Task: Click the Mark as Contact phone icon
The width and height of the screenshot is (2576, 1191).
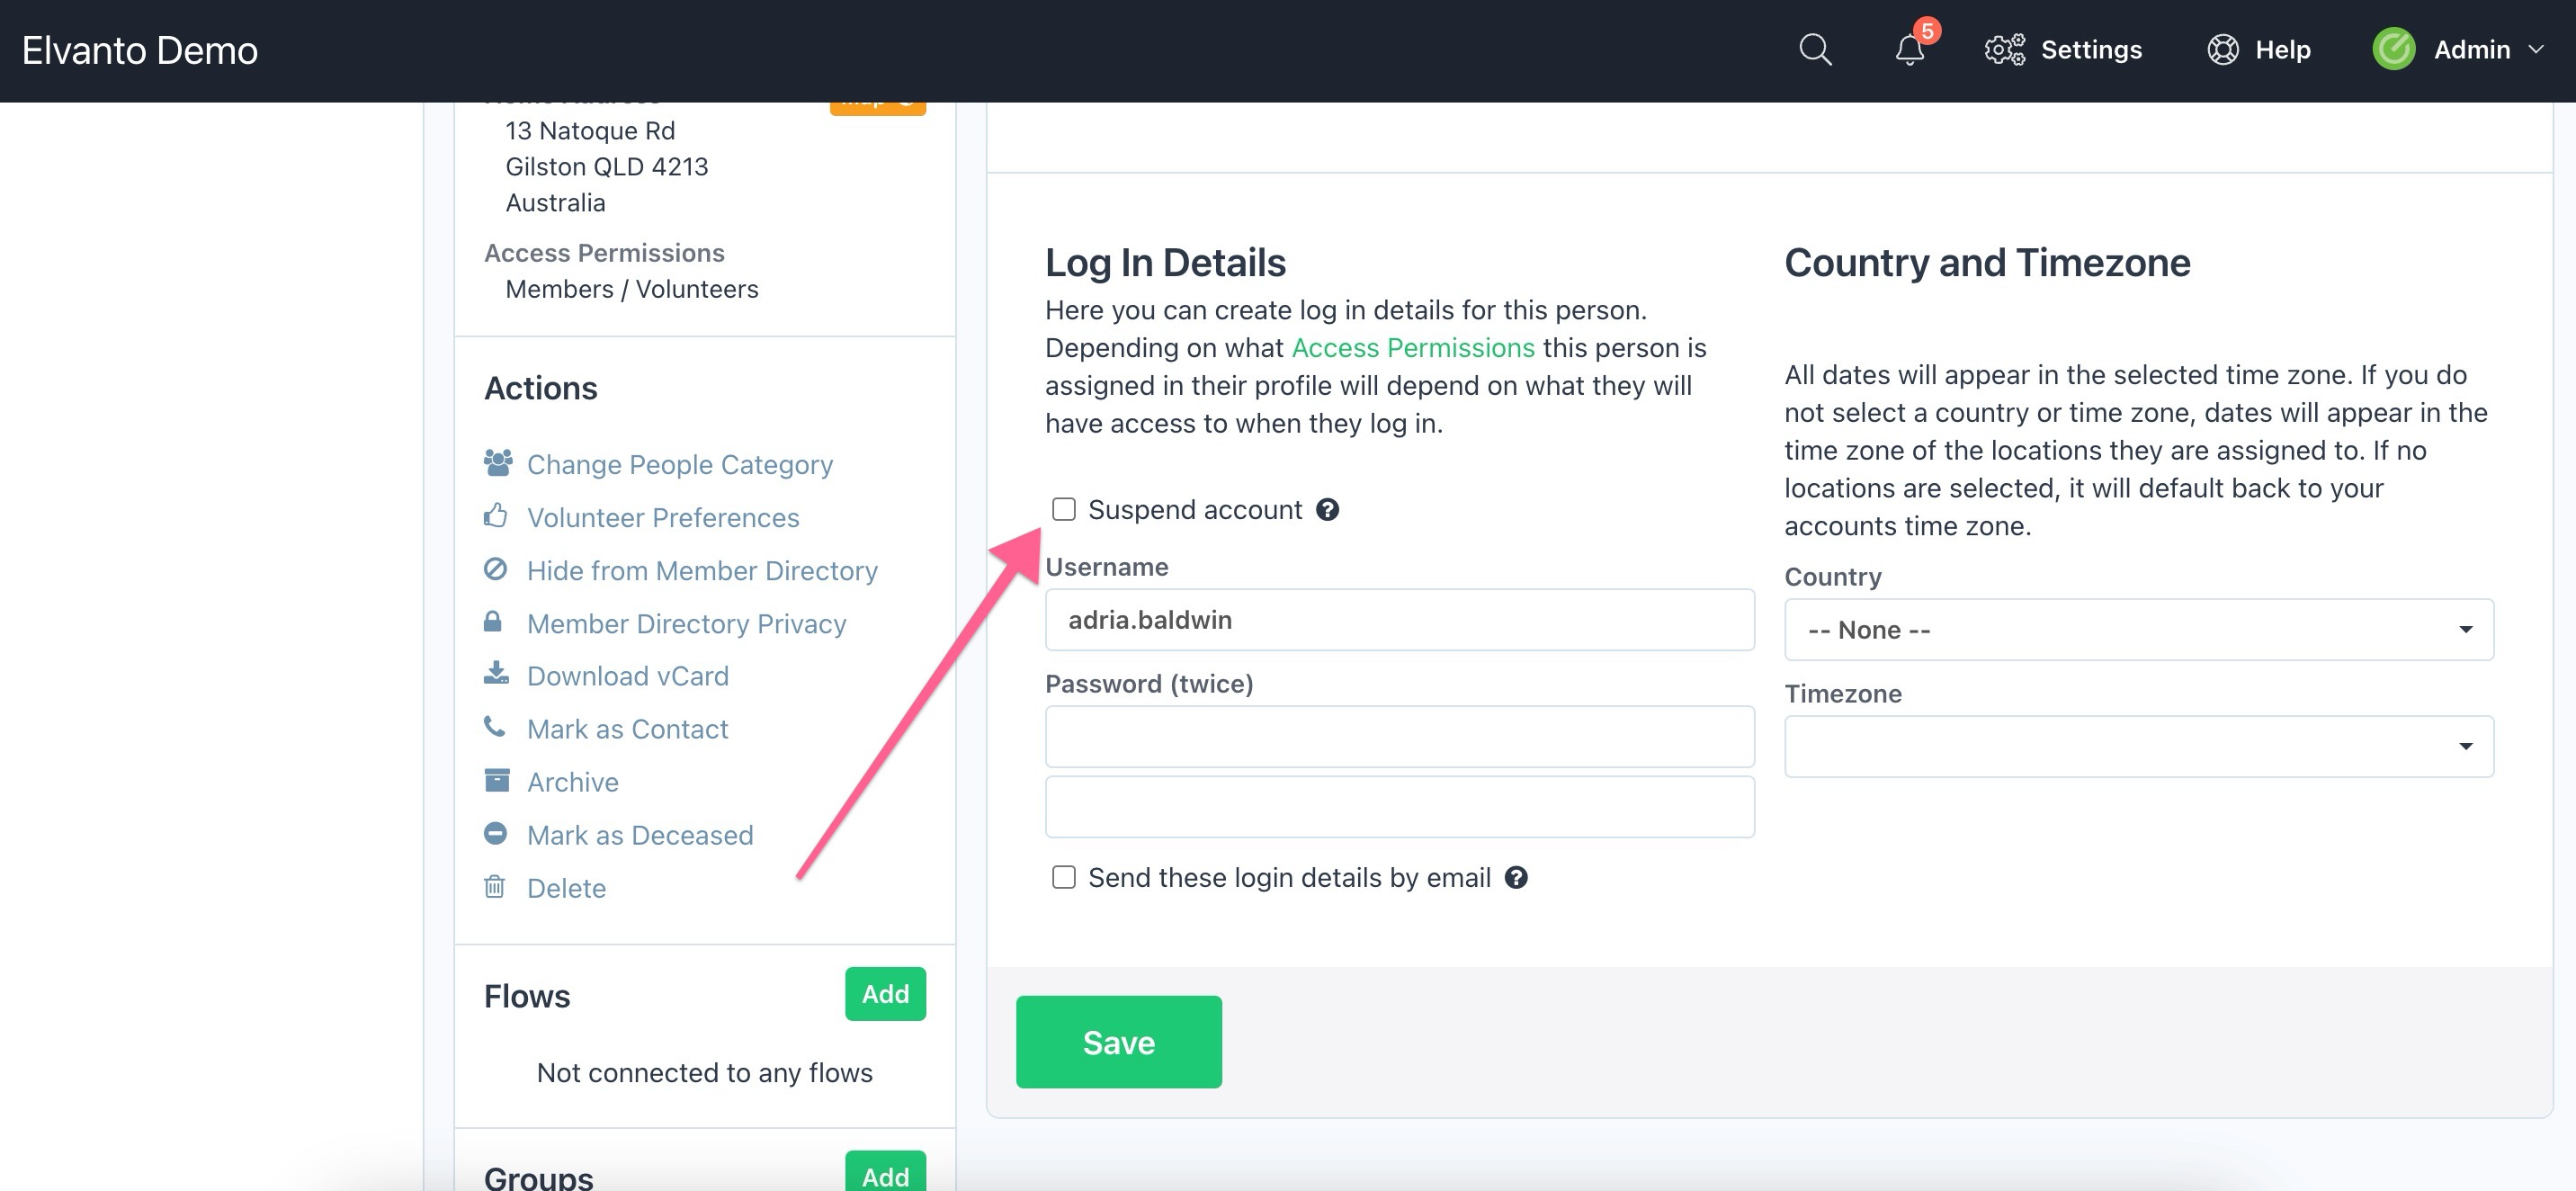Action: [x=494, y=727]
